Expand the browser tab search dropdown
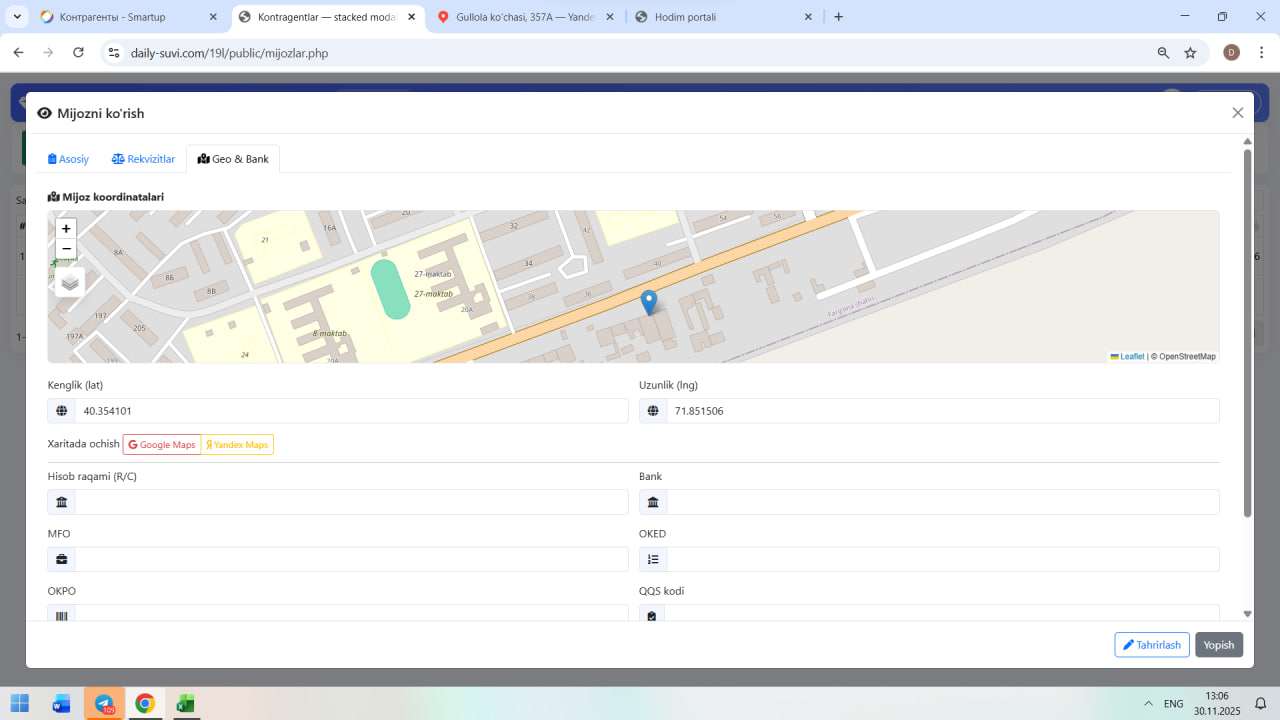Image resolution: width=1280 pixels, height=720 pixels. pyautogui.click(x=17, y=17)
